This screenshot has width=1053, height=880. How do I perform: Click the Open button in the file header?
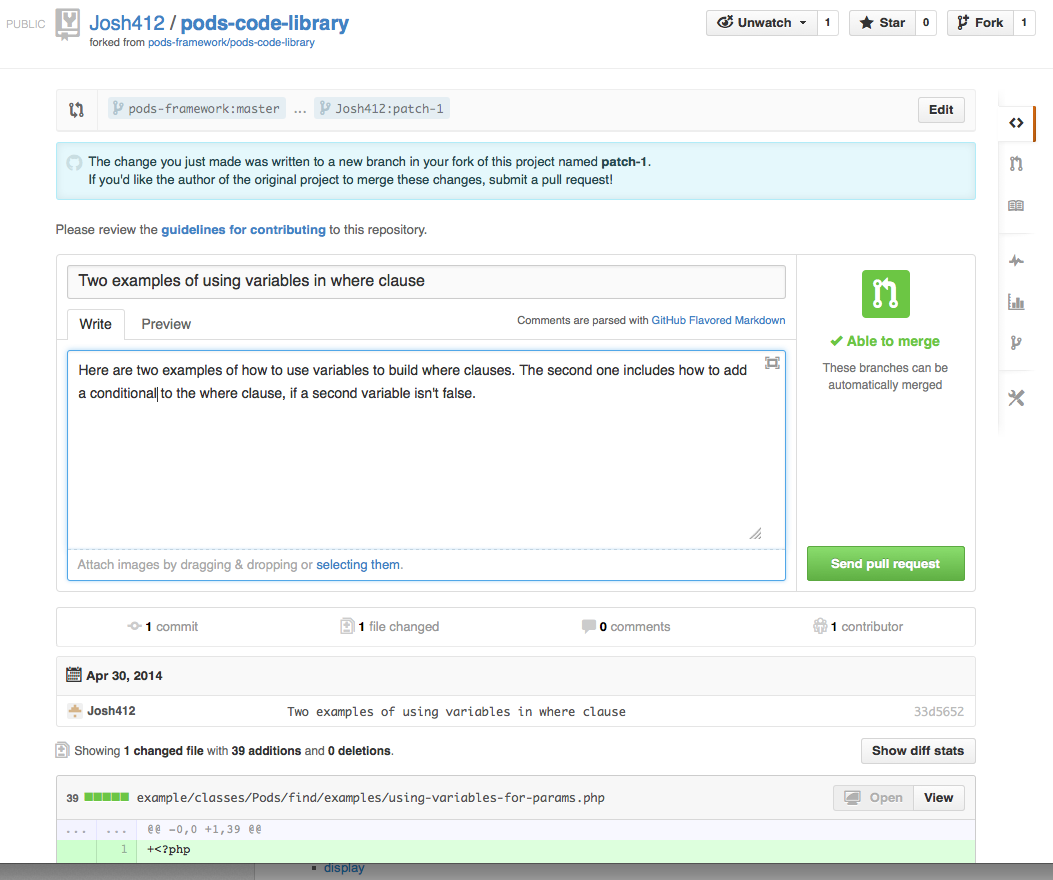[873, 797]
